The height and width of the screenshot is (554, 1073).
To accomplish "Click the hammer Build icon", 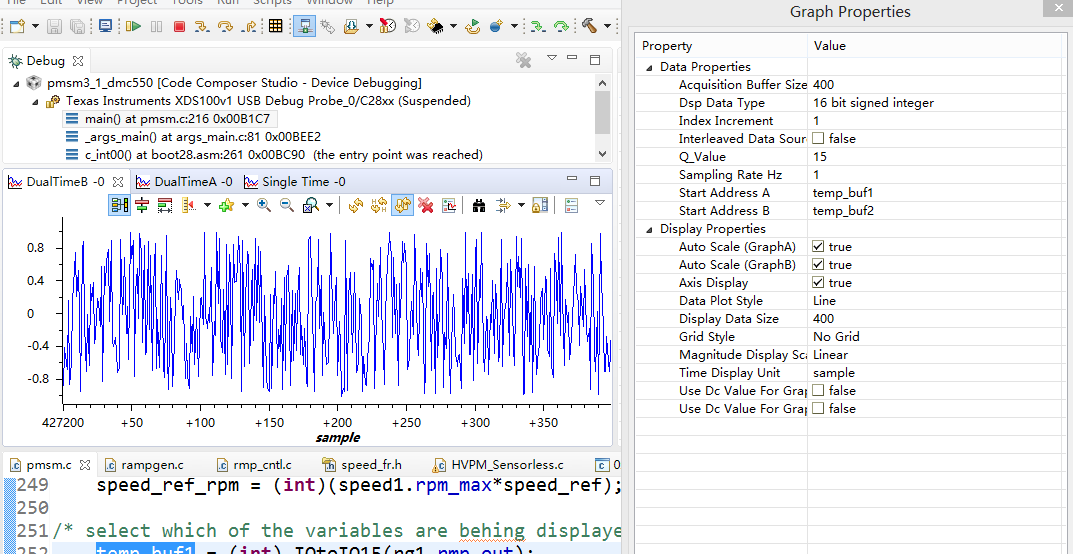I will (x=590, y=26).
